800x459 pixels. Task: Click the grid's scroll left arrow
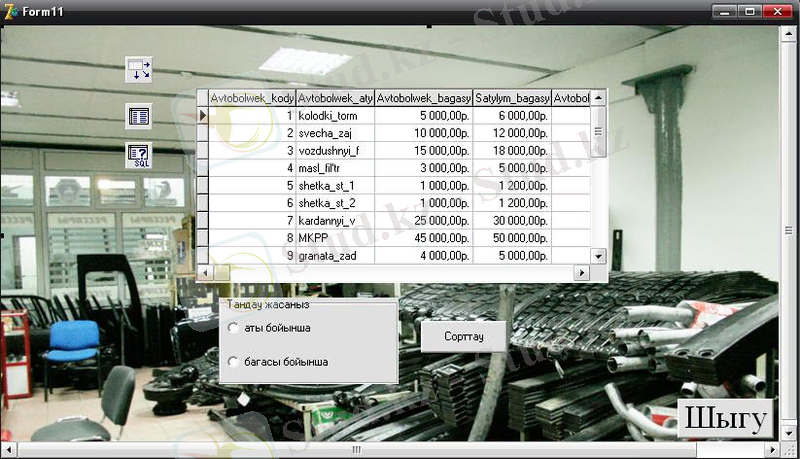[203, 272]
